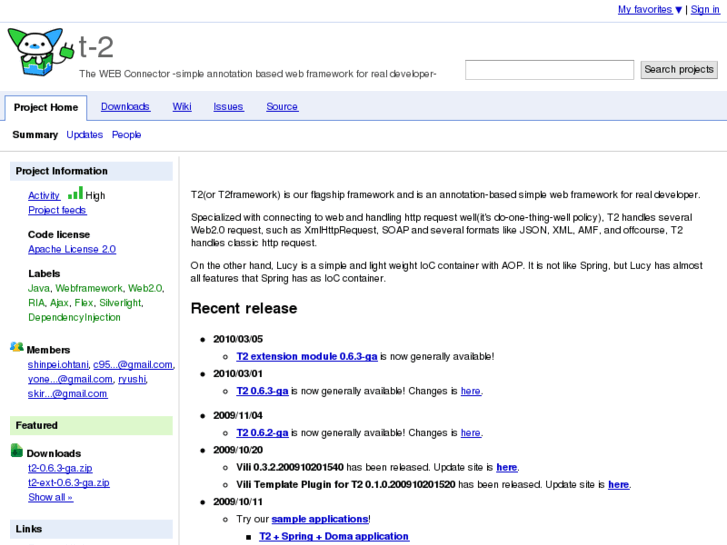Open the Updates sub-tab
The width and height of the screenshot is (727, 545).
84,135
